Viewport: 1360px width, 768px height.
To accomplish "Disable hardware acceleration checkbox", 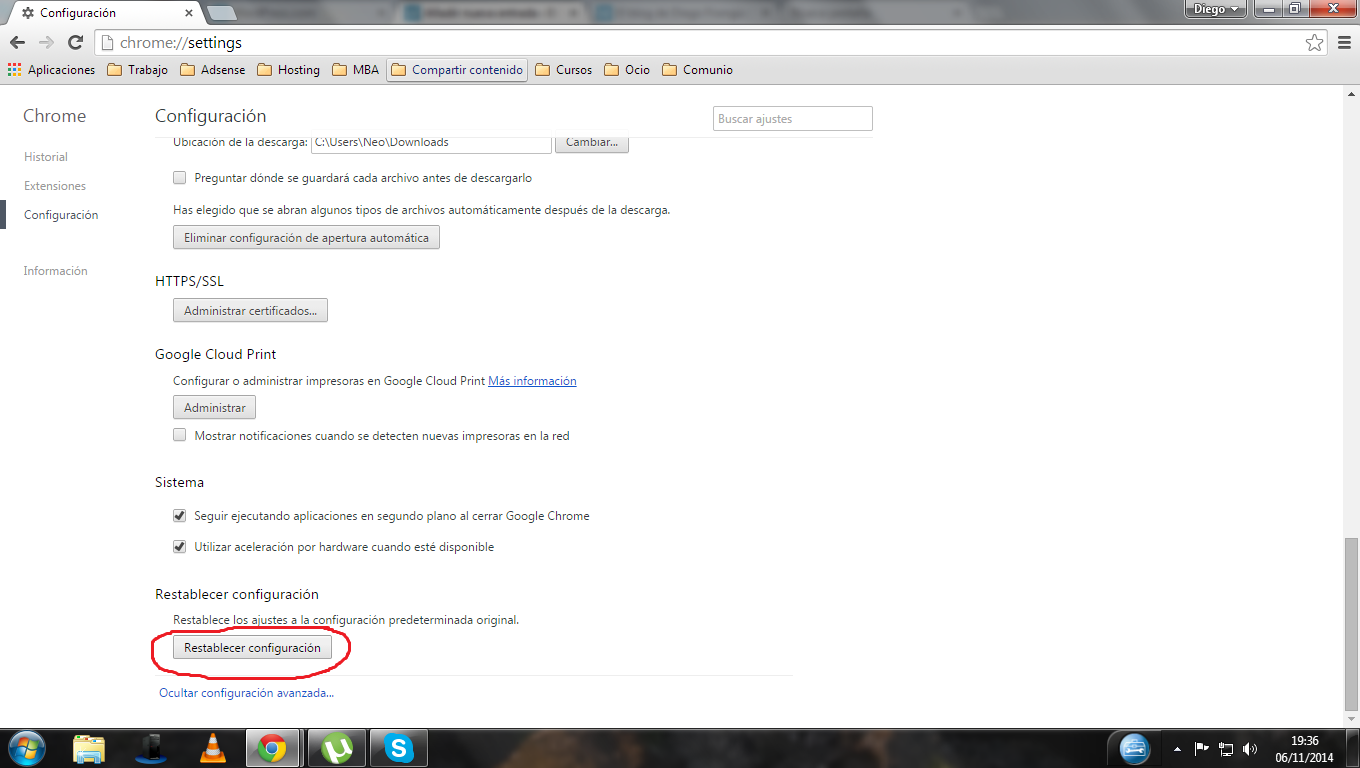I will coord(180,547).
